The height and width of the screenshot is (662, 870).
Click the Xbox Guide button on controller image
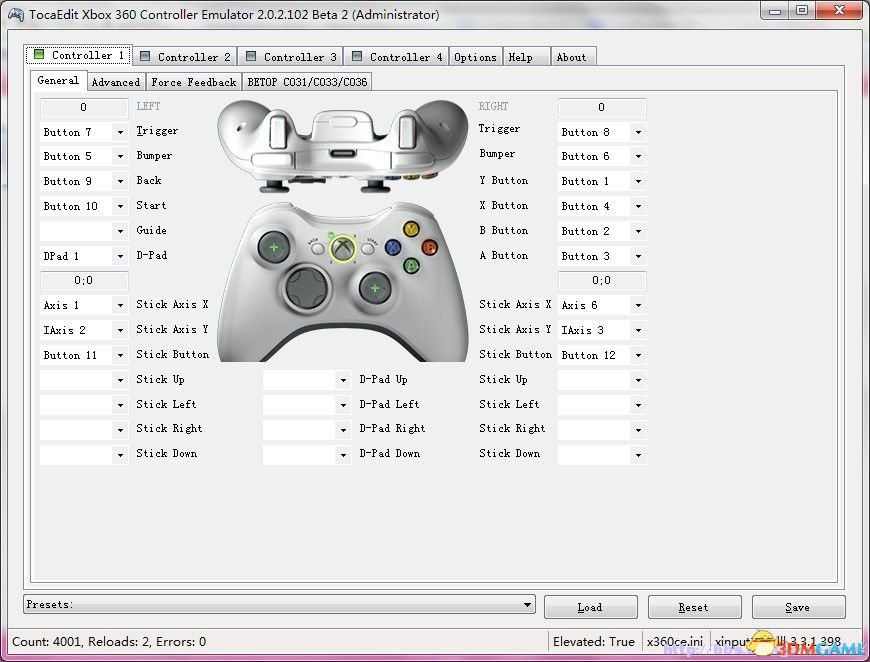pyautogui.click(x=343, y=248)
